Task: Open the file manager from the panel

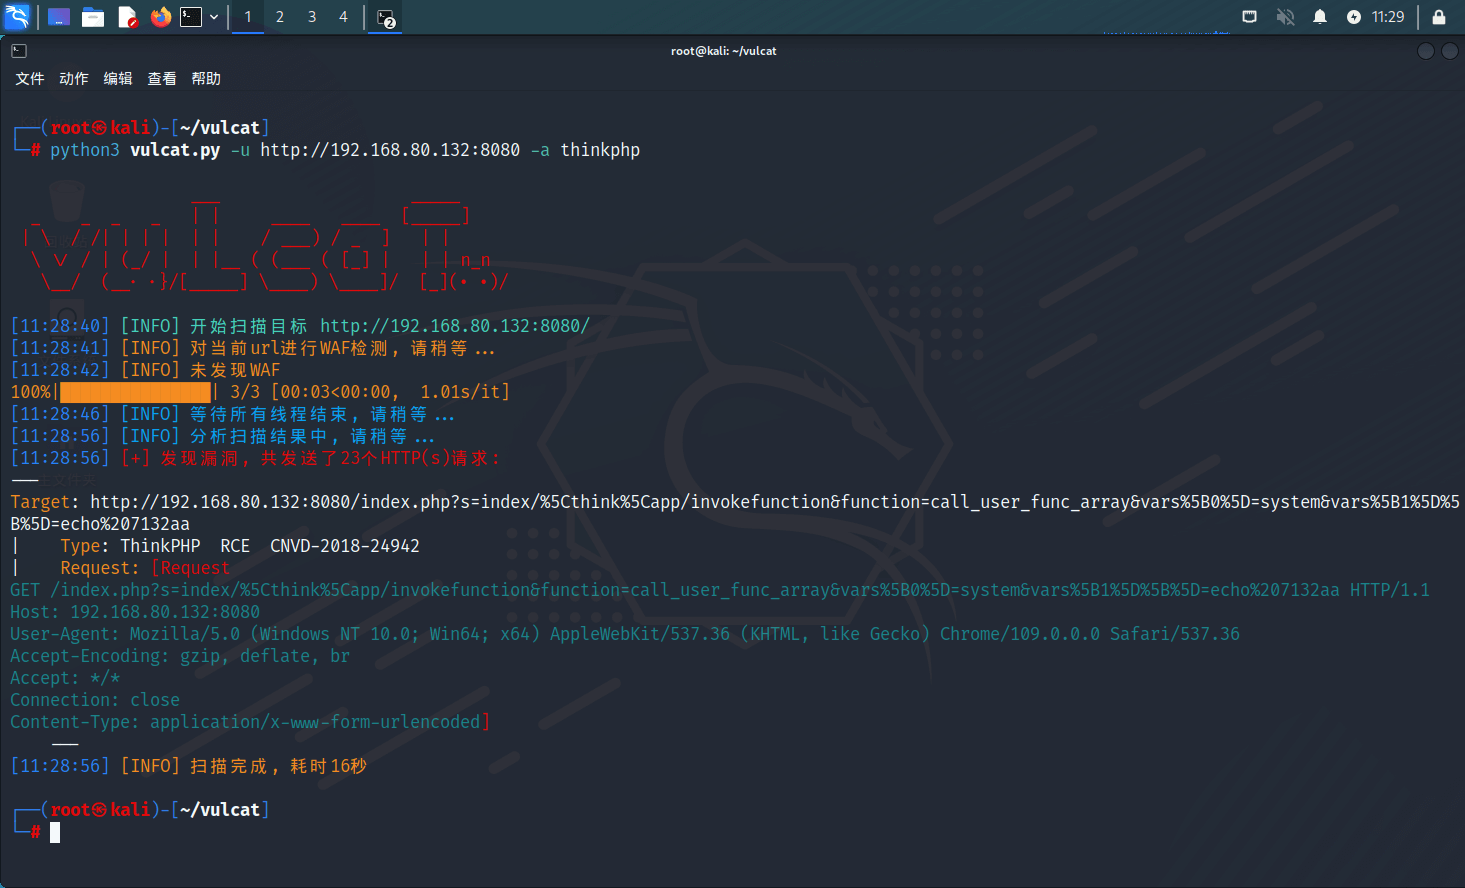Action: [93, 17]
